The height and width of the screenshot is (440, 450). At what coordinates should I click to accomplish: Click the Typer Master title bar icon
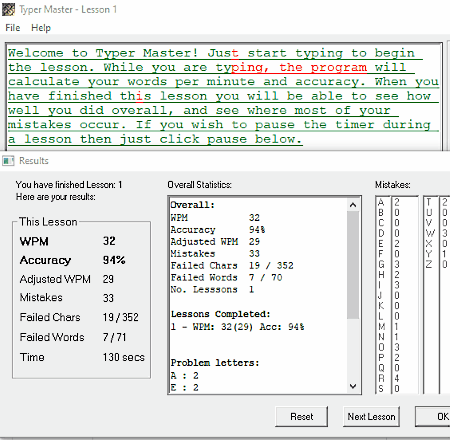click(8, 9)
